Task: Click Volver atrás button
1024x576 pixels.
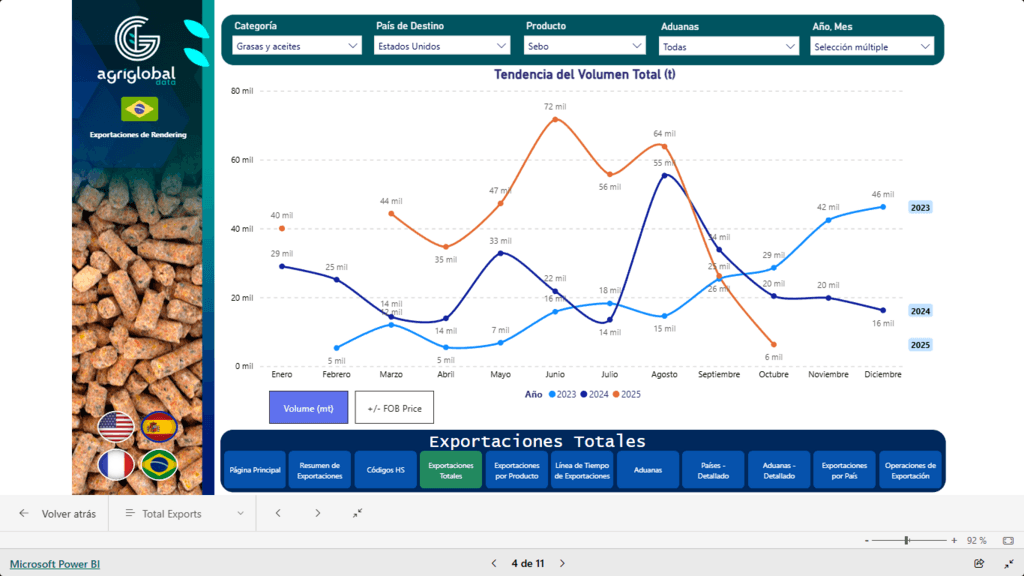Action: tap(58, 513)
